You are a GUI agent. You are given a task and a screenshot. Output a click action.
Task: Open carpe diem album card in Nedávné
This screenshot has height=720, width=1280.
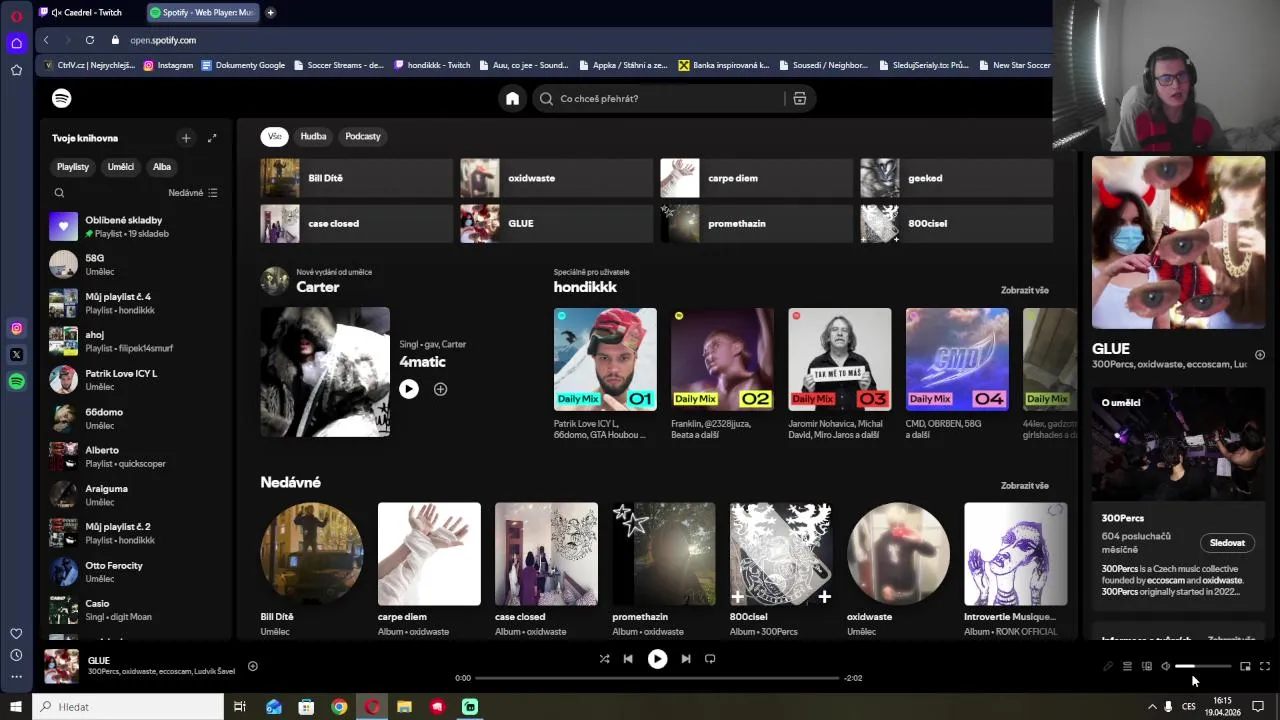pyautogui.click(x=429, y=569)
